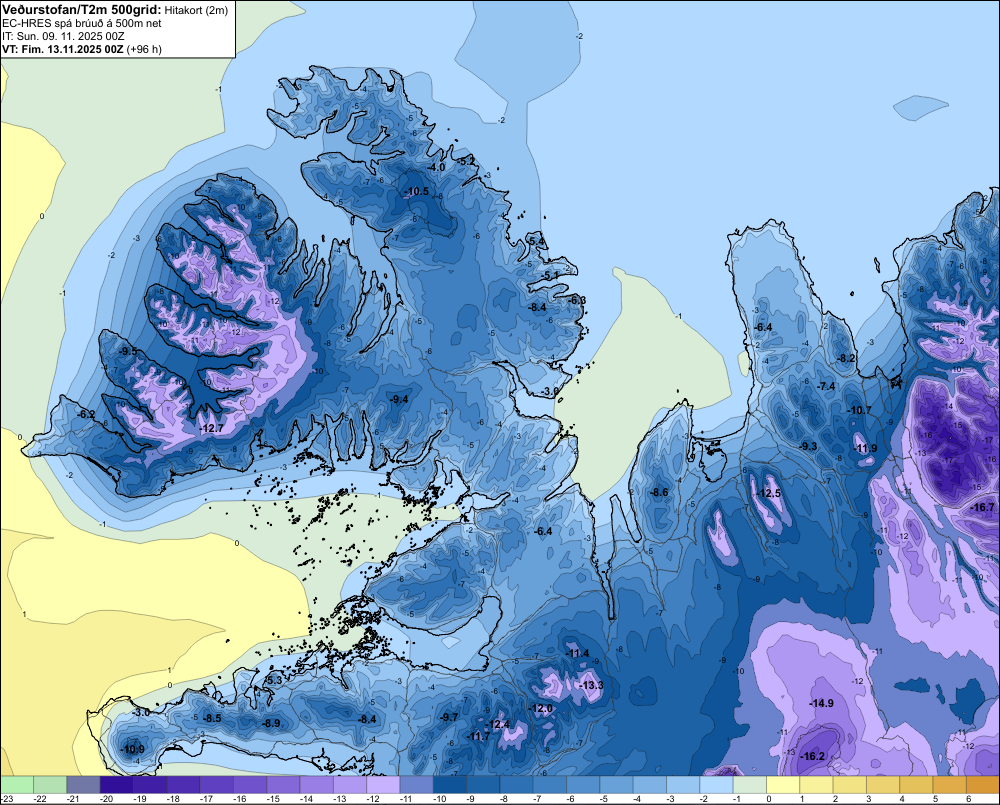Click the legend swatch above label -16
The image size is (1000, 805).
coord(250,785)
